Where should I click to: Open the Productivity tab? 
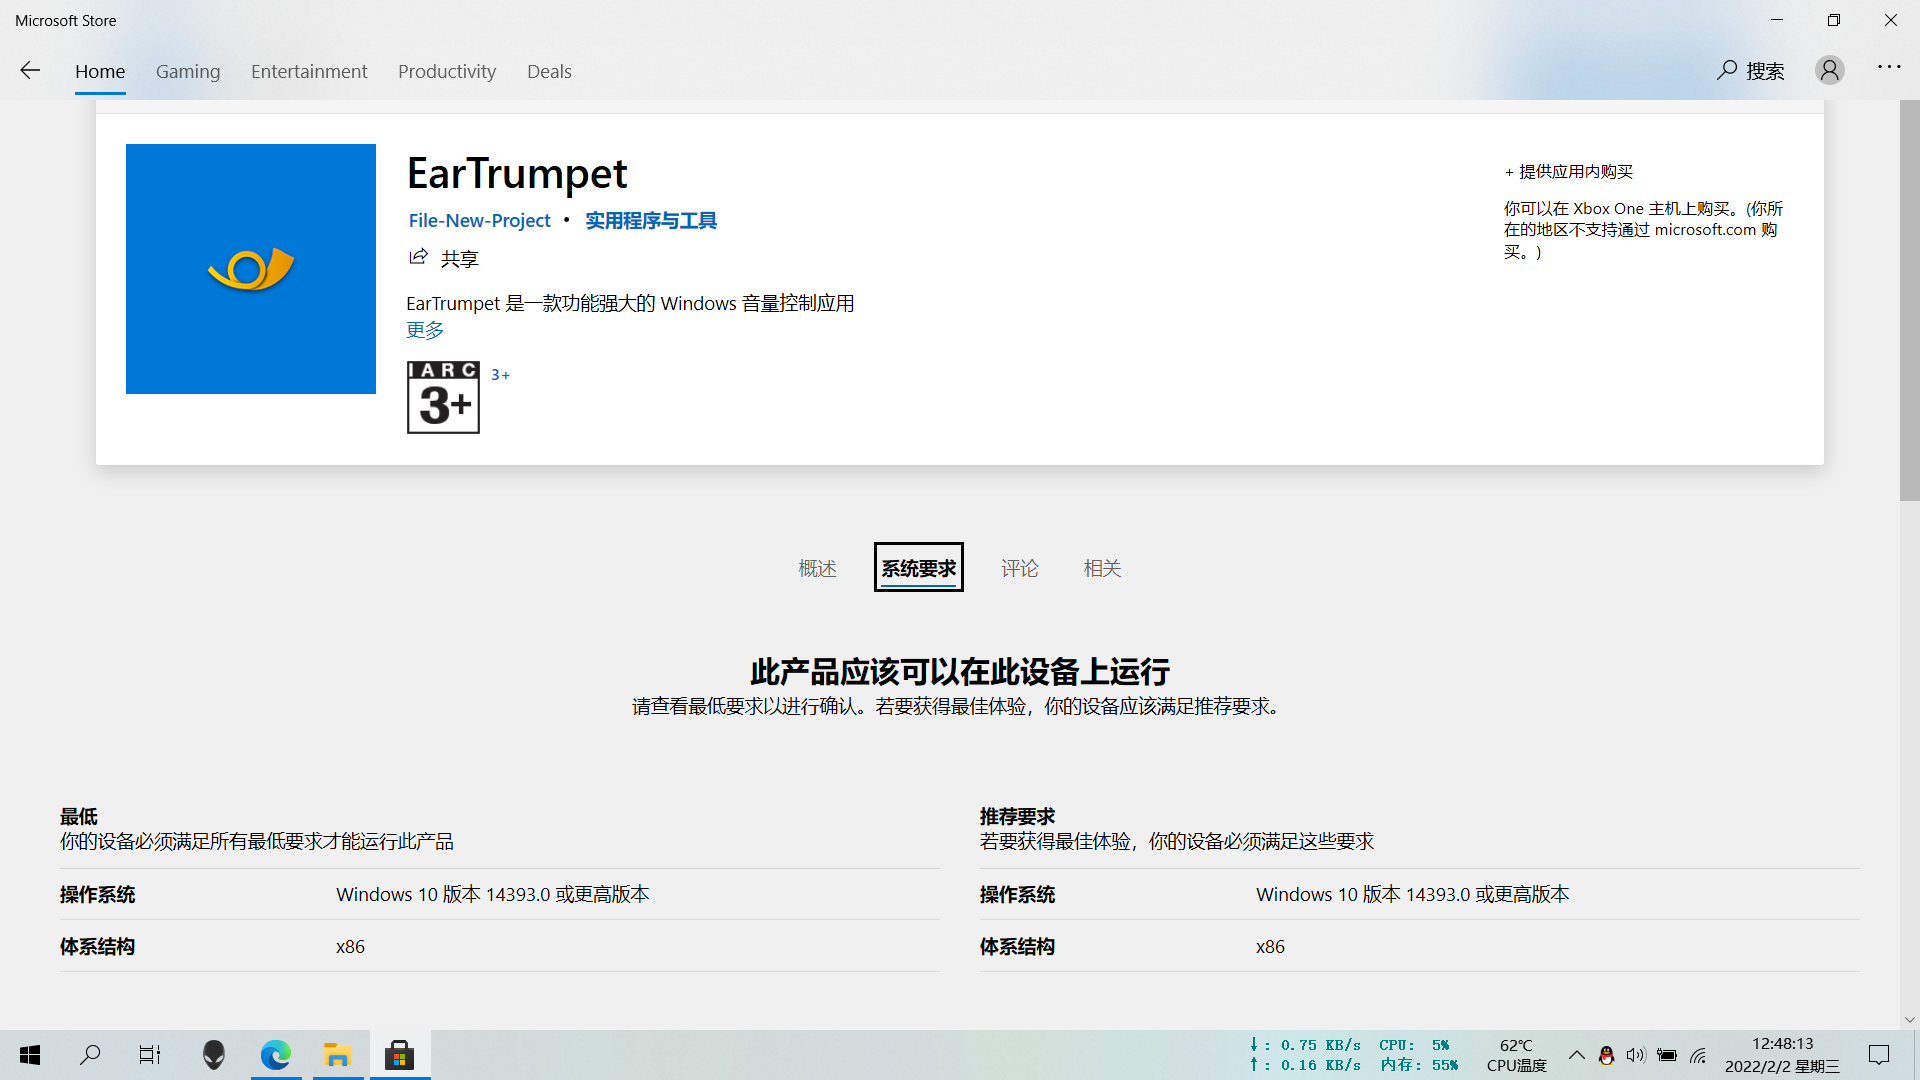(x=446, y=71)
